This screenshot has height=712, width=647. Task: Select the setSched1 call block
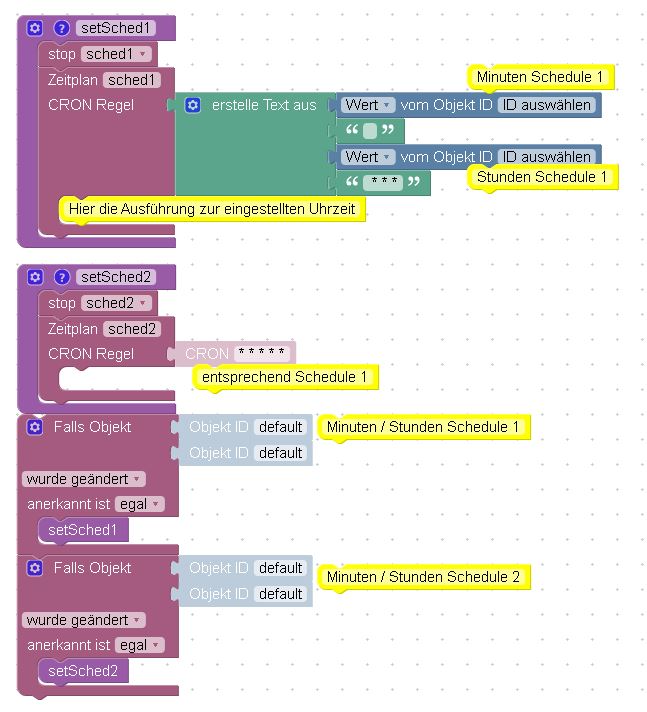pyautogui.click(x=83, y=530)
